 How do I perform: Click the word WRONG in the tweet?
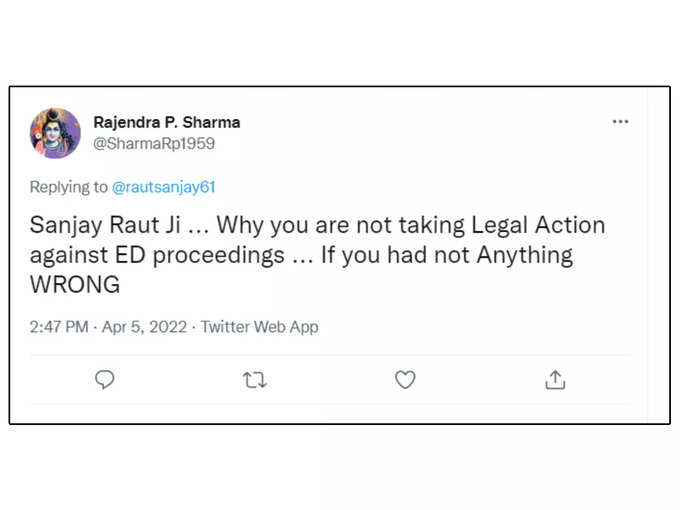pyautogui.click(x=75, y=284)
